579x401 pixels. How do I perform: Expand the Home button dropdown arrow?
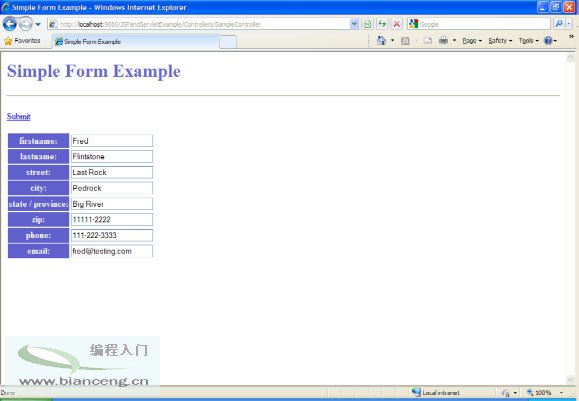(x=393, y=41)
